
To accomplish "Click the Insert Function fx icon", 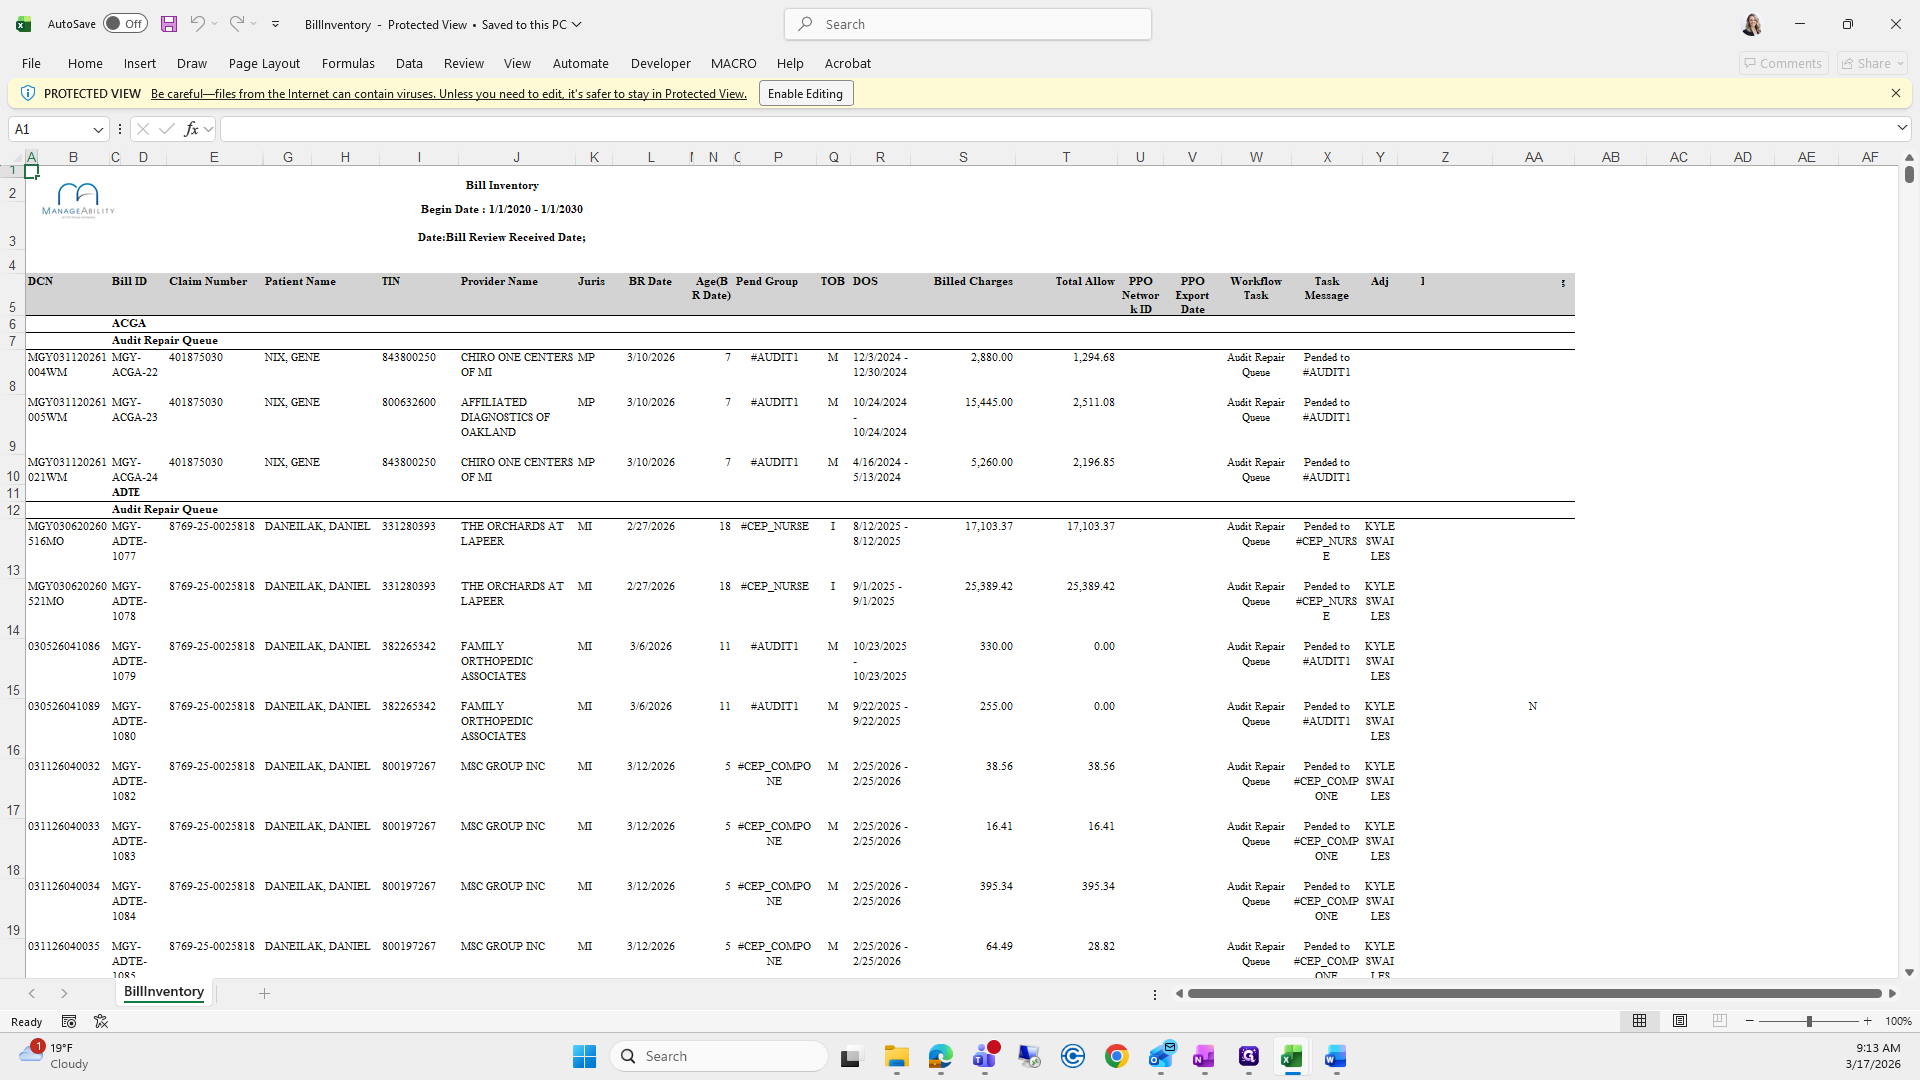I will click(x=191, y=129).
